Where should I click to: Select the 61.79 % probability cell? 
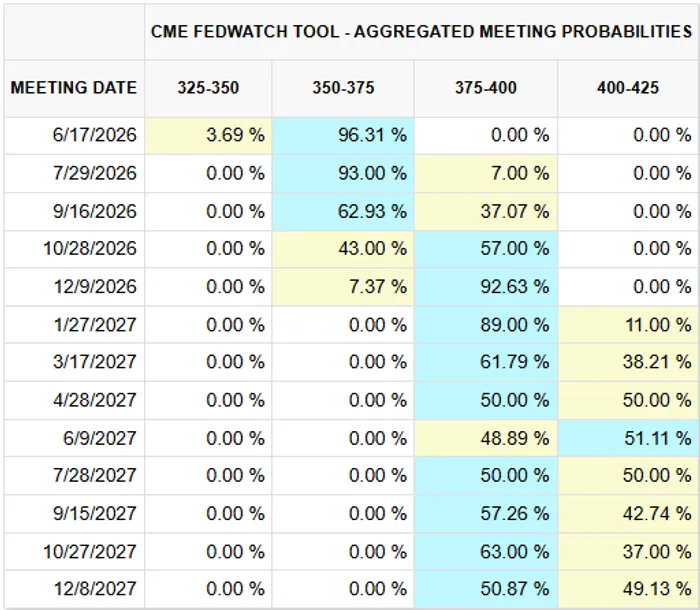pos(486,362)
